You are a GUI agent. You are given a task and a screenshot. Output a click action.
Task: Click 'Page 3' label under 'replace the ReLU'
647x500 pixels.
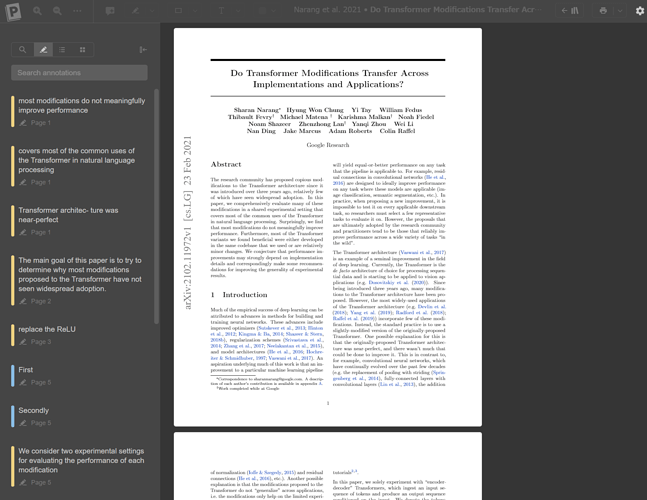pos(41,342)
